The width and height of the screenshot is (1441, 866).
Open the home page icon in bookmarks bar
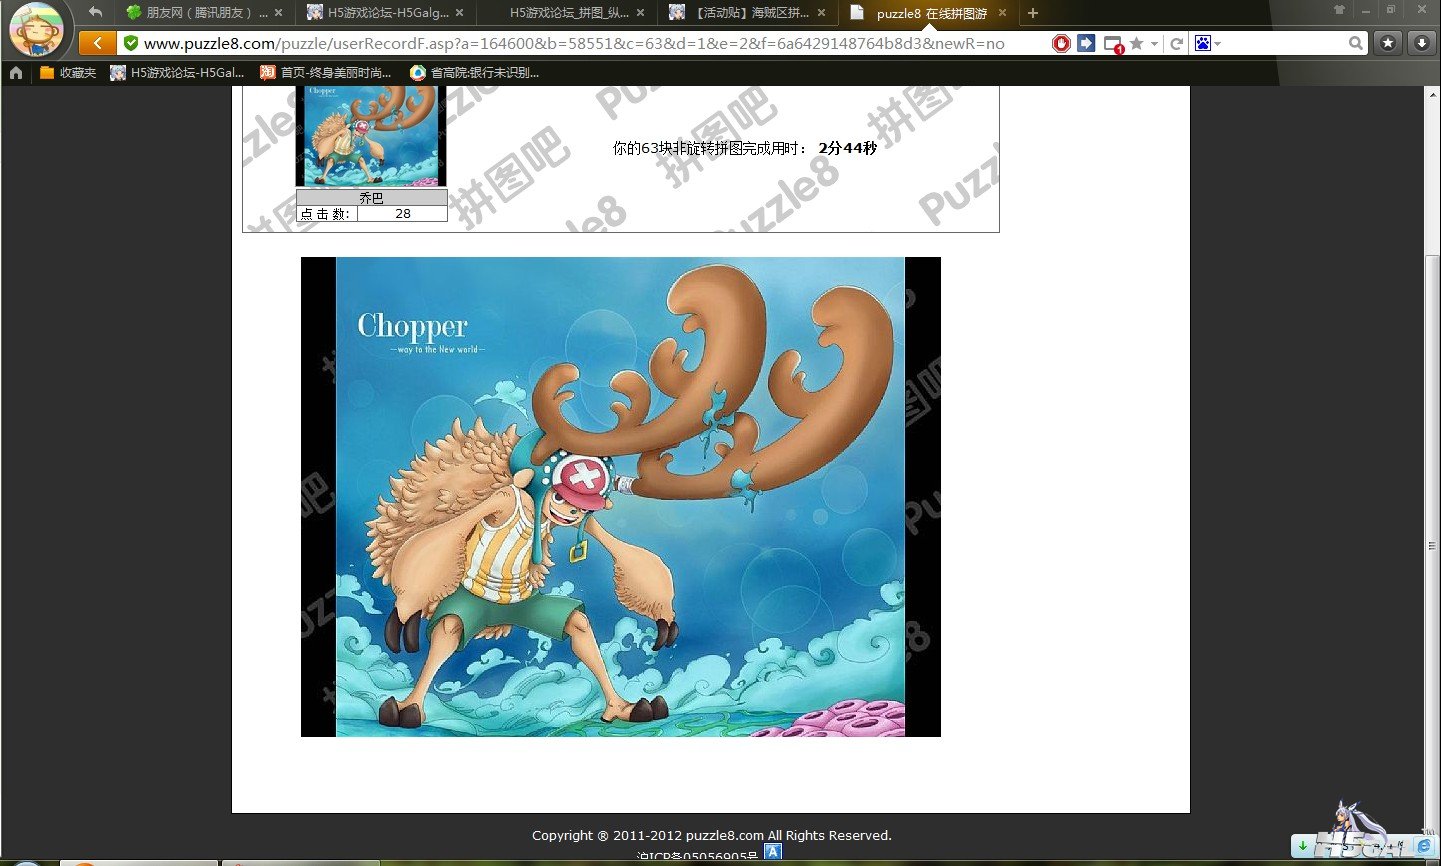tap(15, 72)
